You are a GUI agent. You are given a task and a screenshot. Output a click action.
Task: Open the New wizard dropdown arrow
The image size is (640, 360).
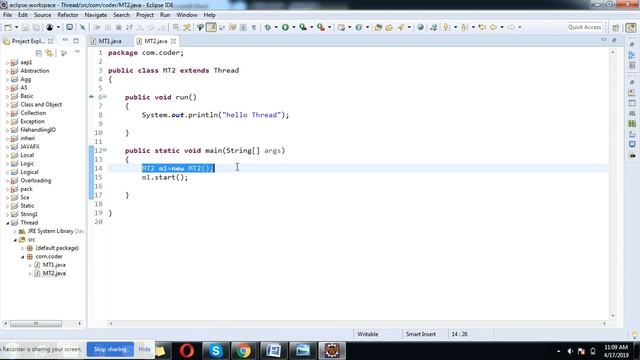click(x=16, y=27)
